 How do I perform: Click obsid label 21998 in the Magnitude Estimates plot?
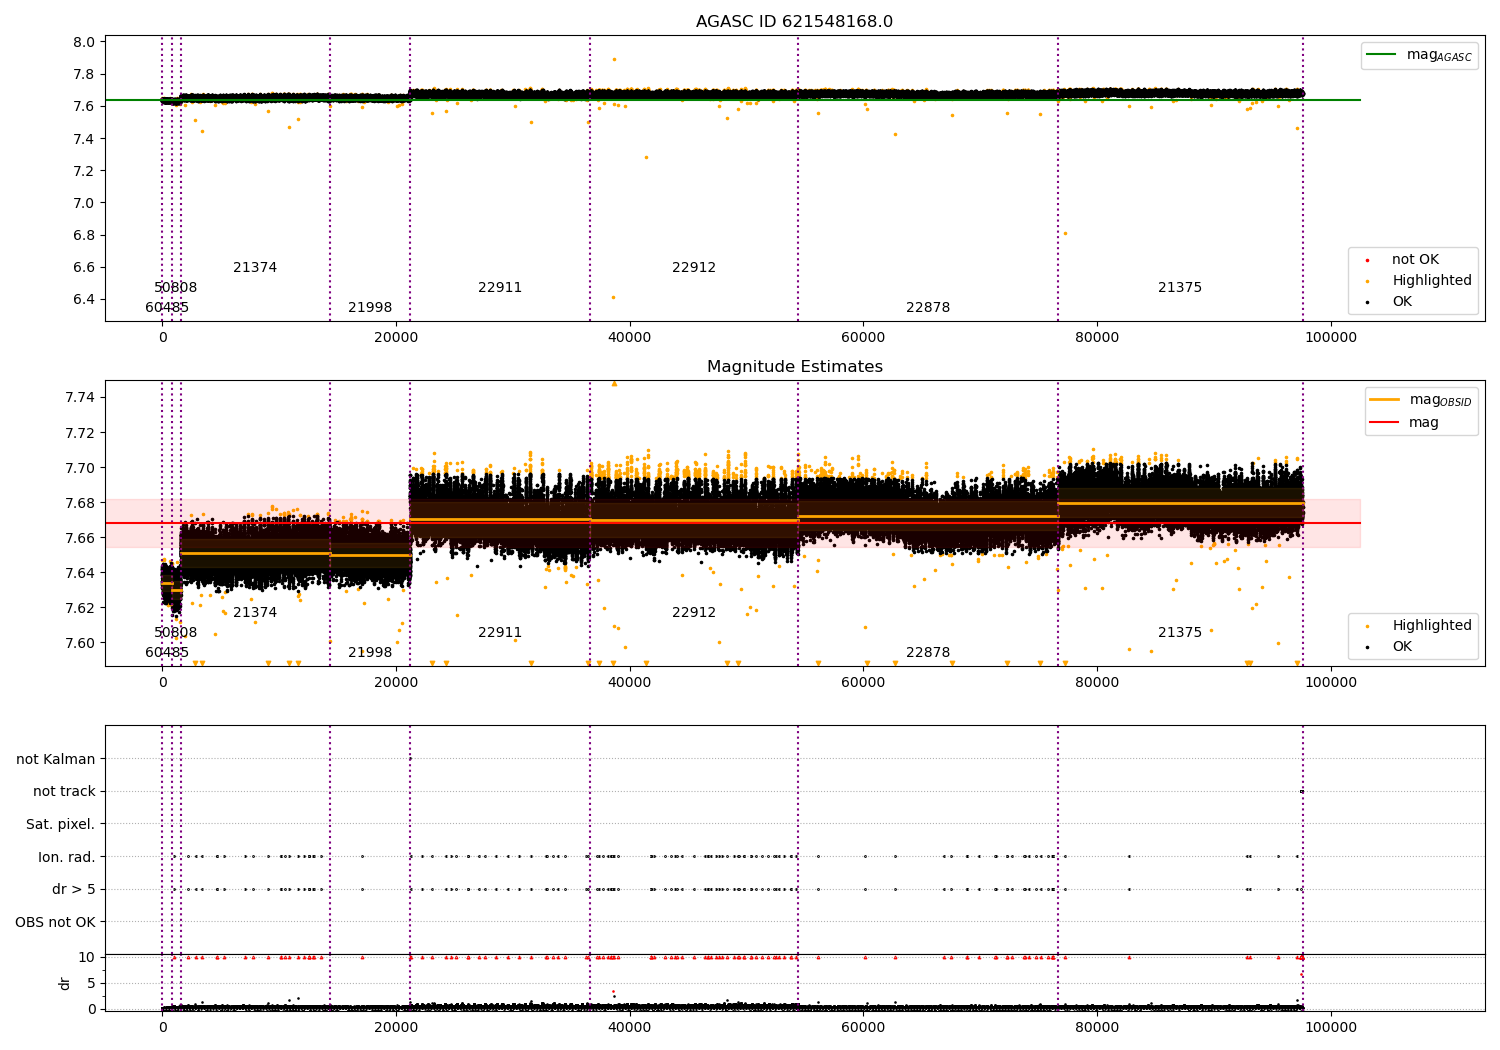(x=370, y=653)
